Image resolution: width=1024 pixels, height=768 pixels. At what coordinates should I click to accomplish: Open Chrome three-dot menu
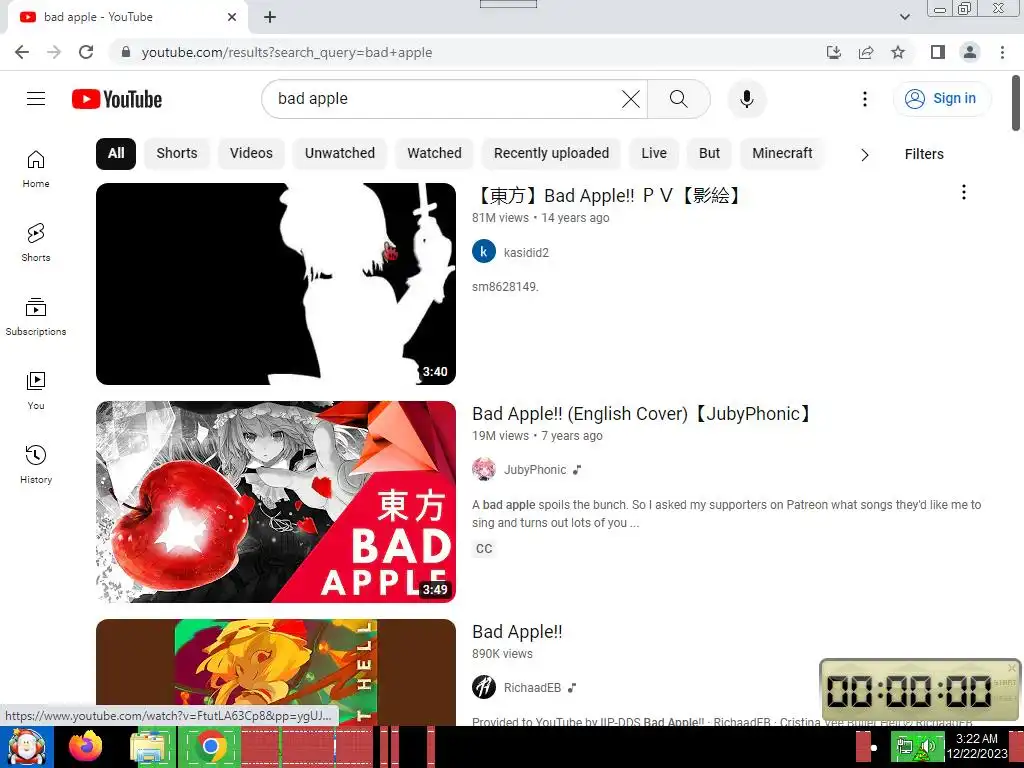point(1002,52)
